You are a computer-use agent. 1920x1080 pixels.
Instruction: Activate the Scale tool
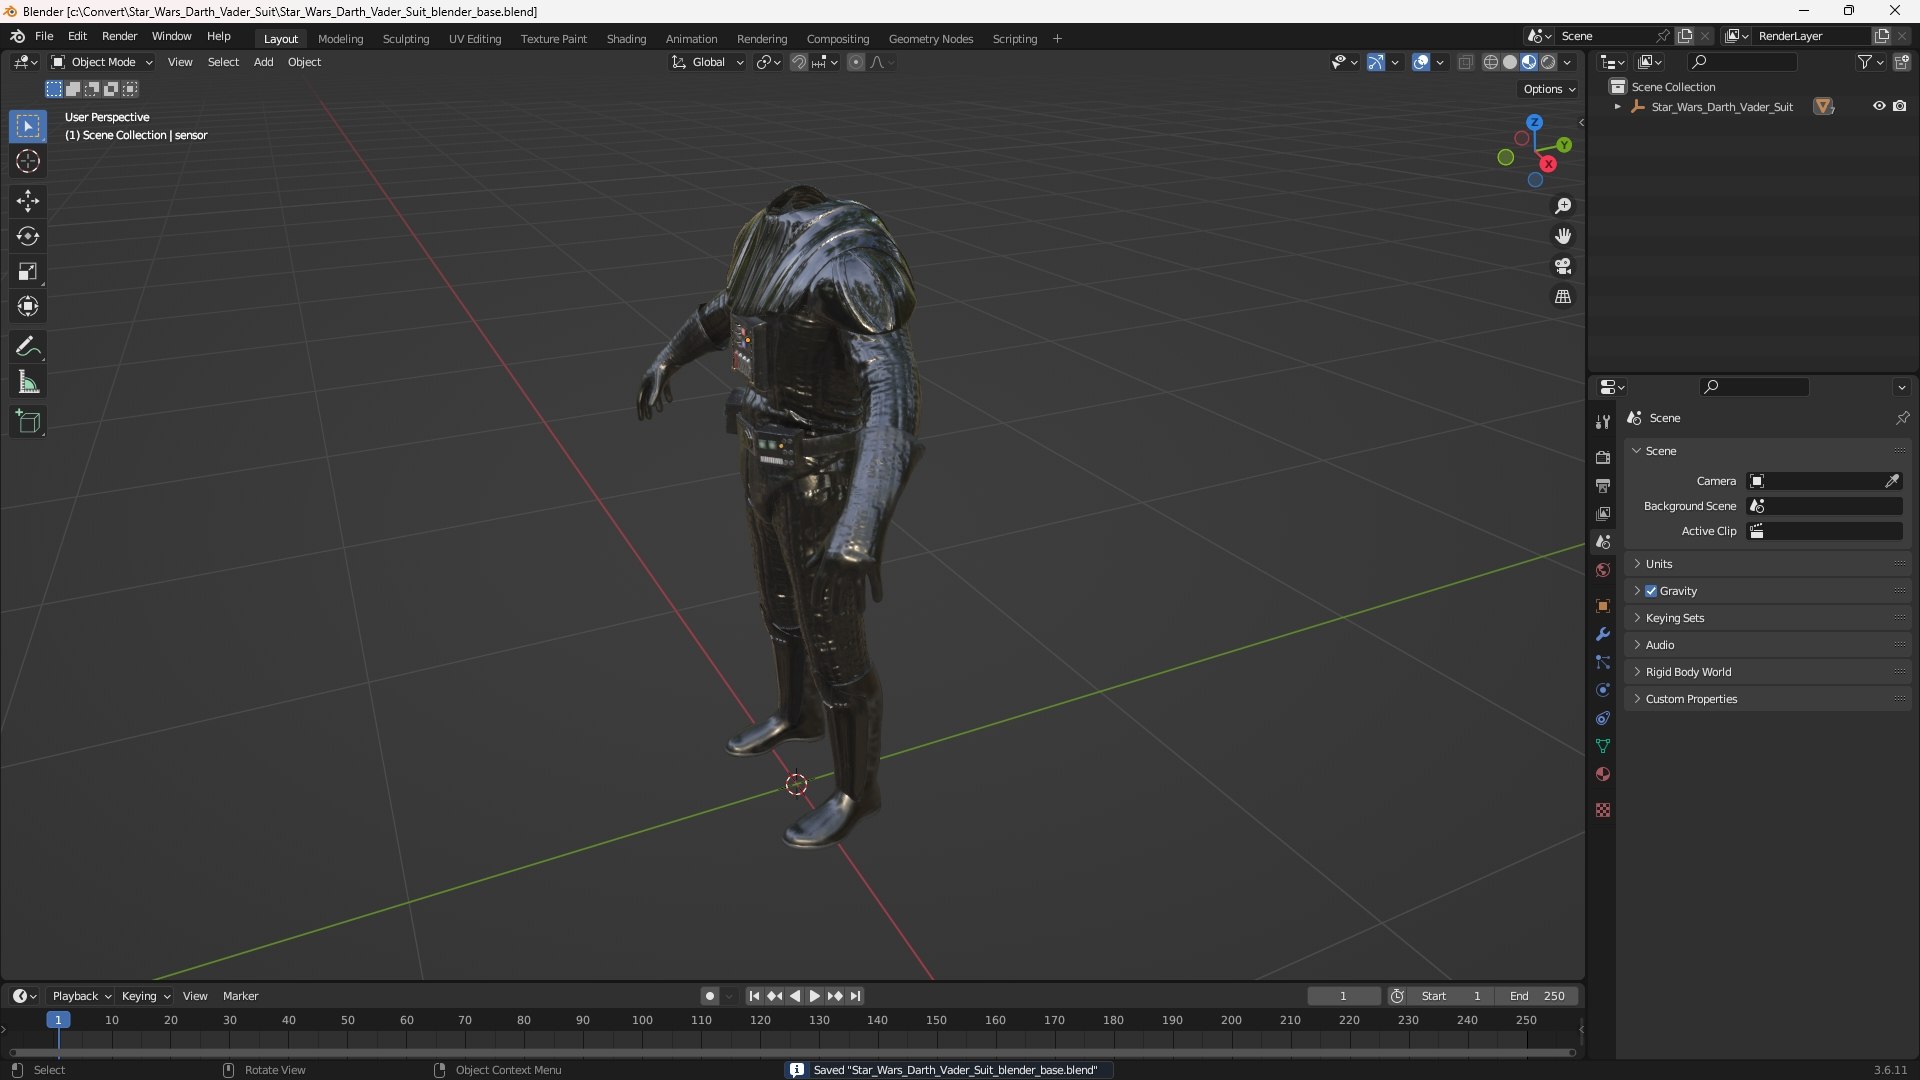(28, 271)
